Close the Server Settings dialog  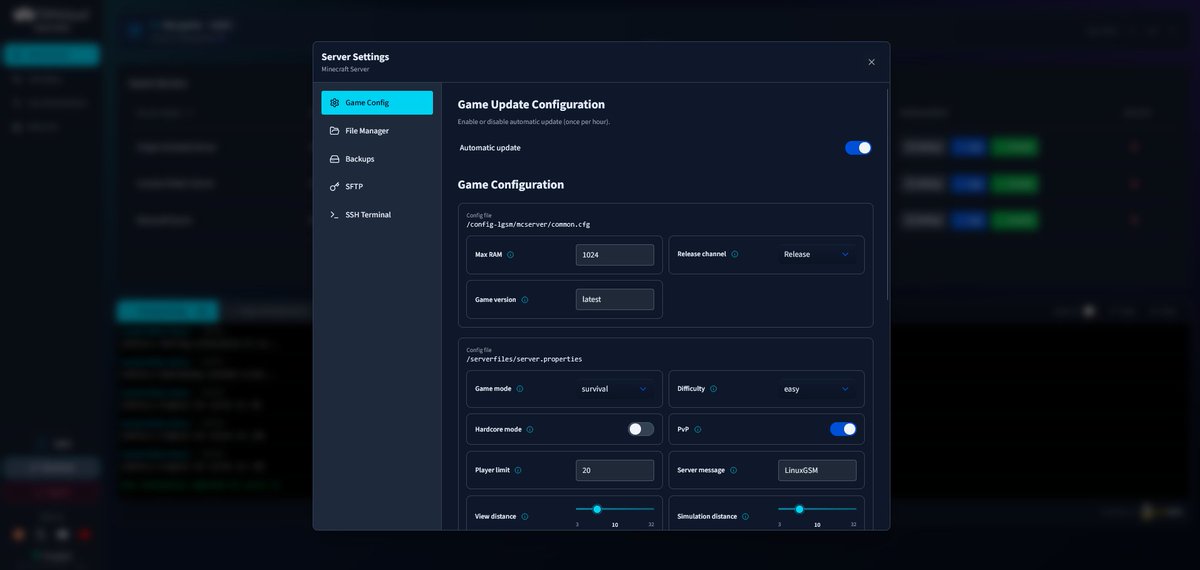pyautogui.click(x=871, y=62)
